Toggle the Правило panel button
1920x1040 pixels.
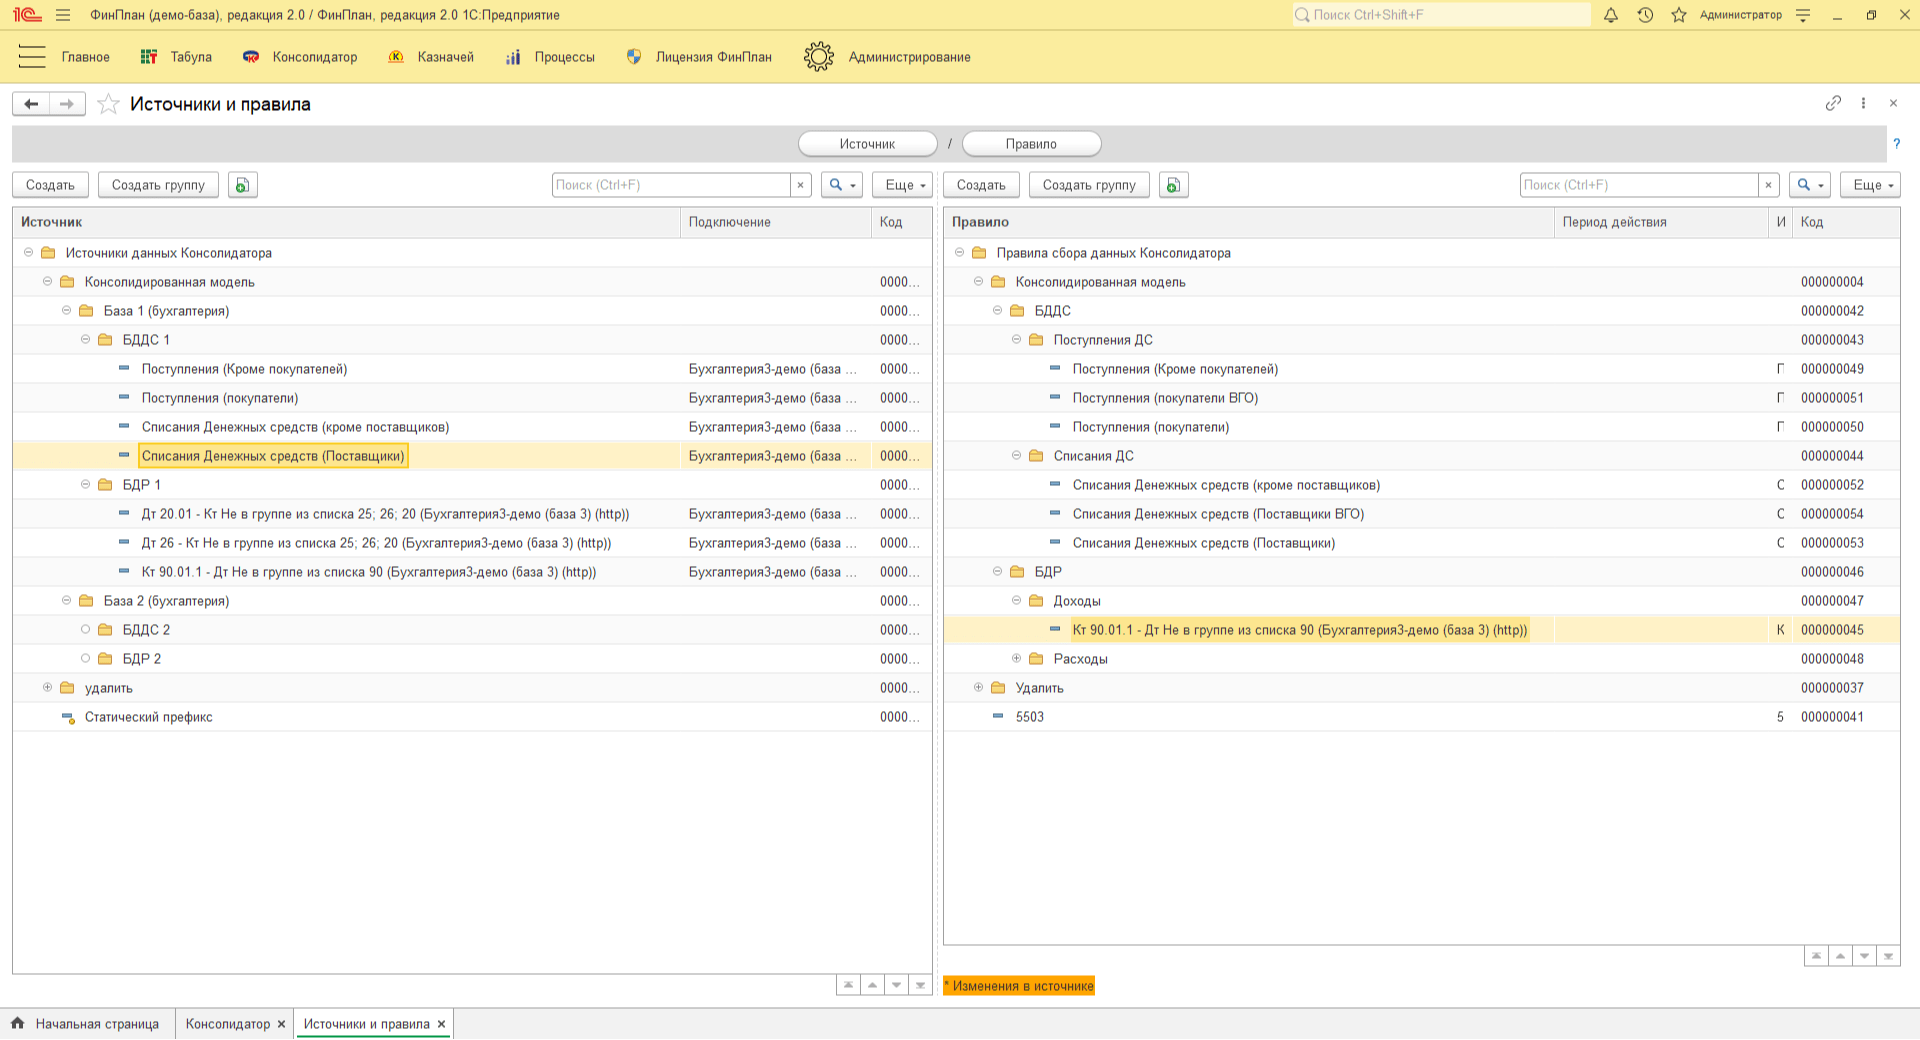pos(1031,144)
